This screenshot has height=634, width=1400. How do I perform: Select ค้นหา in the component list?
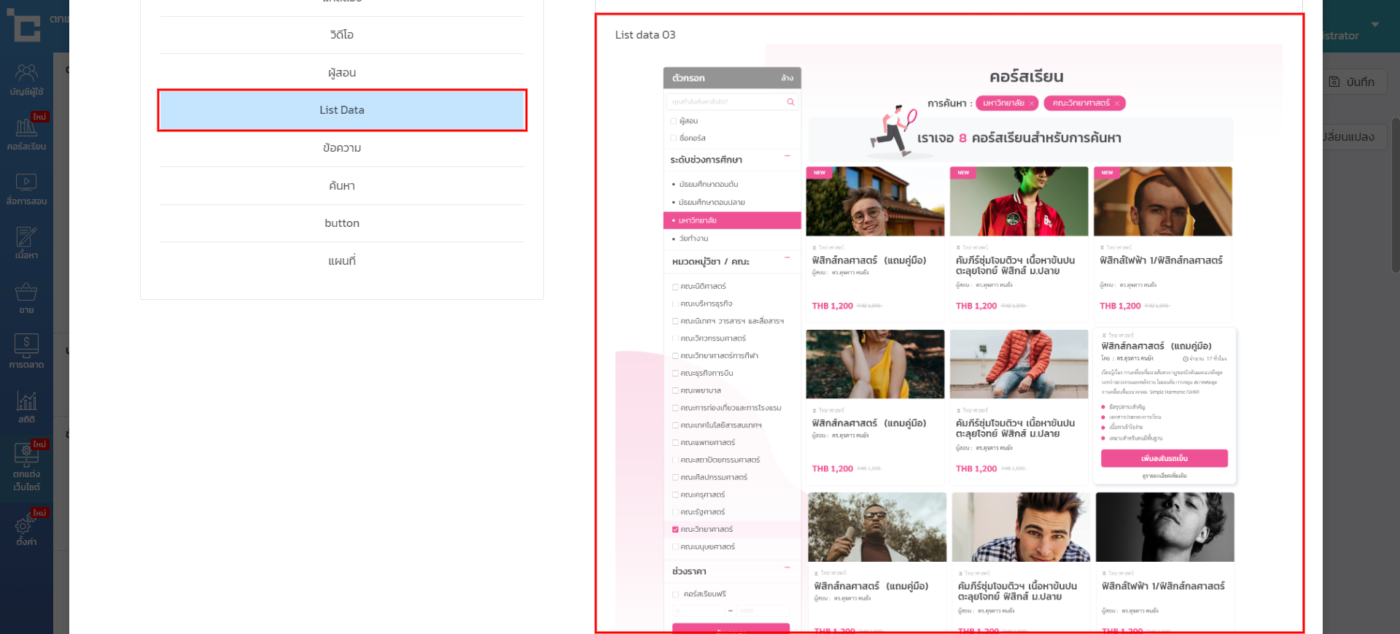(341, 186)
